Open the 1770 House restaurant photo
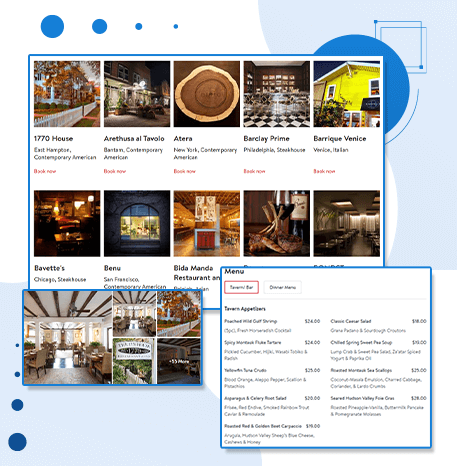 pos(67,94)
